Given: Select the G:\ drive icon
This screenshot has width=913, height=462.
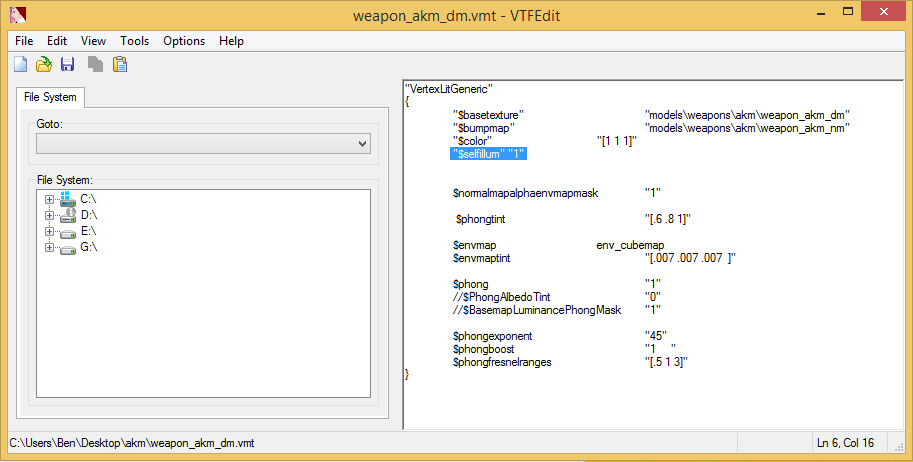Looking at the screenshot, I should pos(68,249).
